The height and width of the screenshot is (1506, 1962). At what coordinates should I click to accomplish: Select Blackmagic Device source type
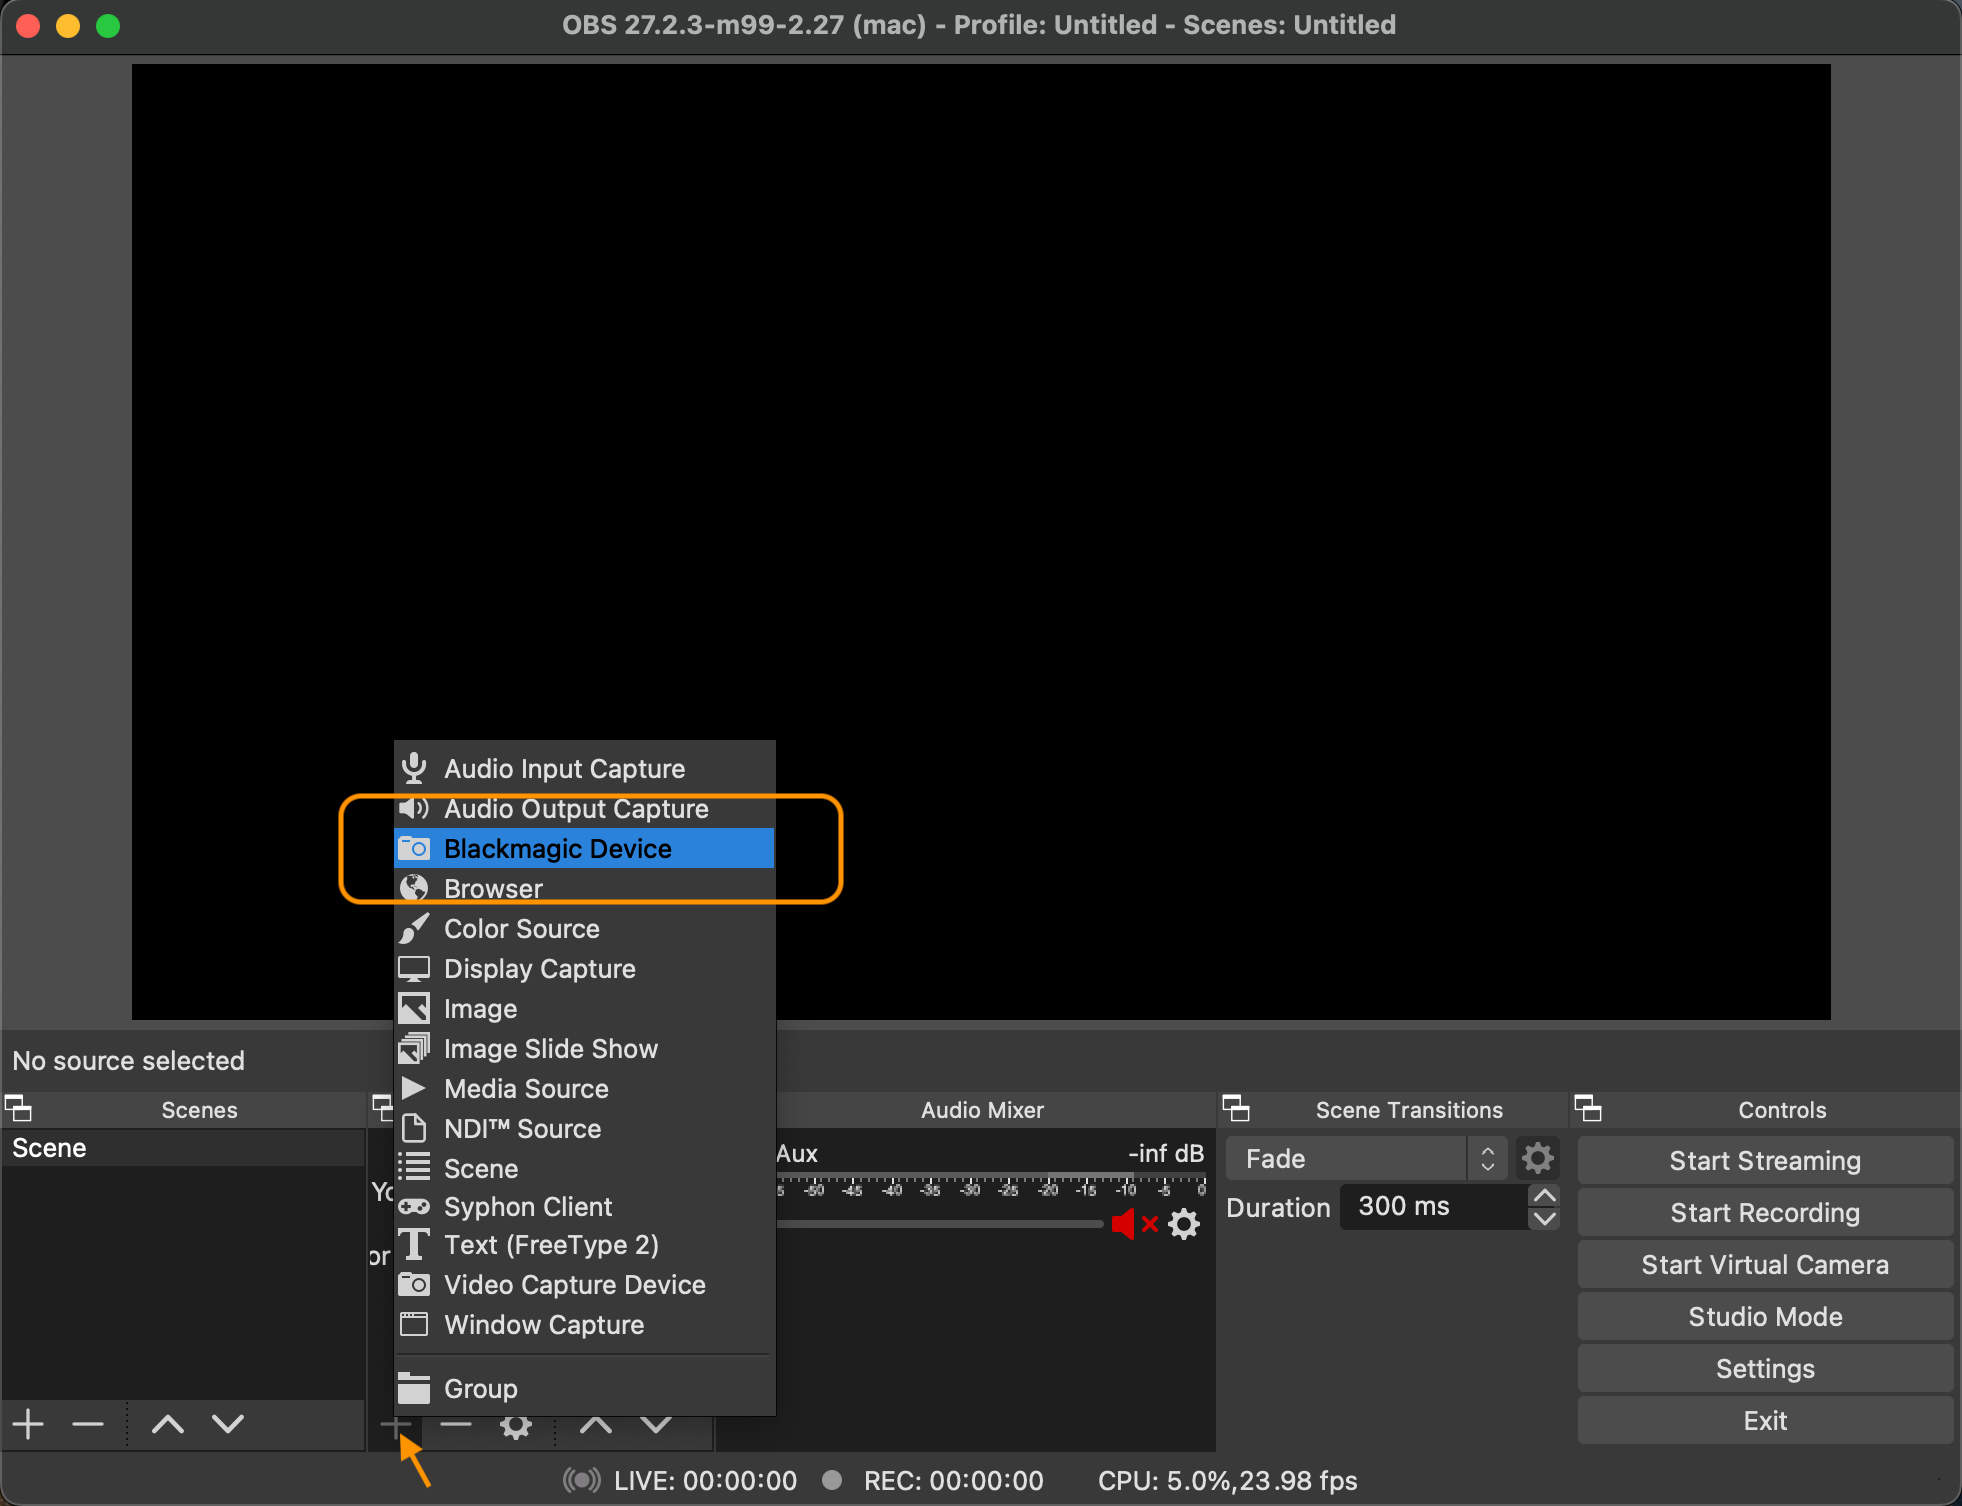click(x=557, y=848)
